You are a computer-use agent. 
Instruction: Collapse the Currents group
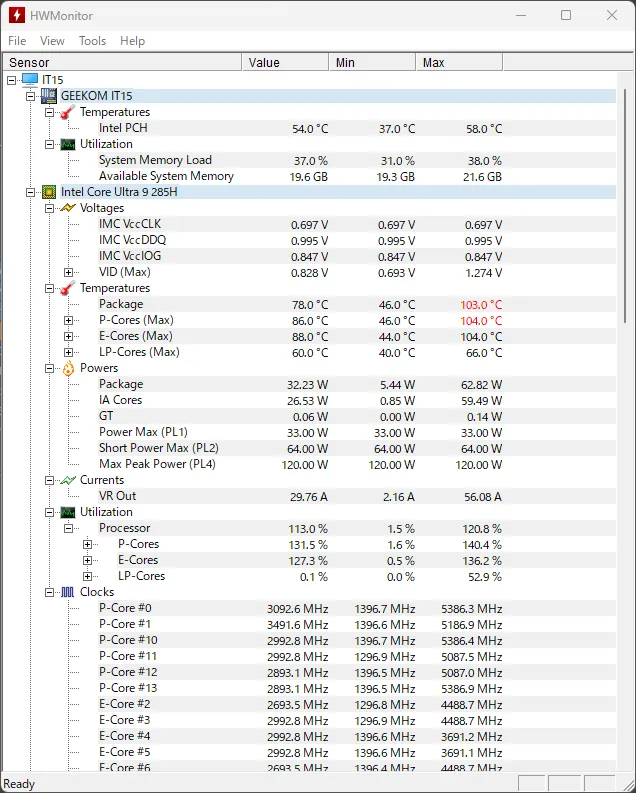coord(49,480)
